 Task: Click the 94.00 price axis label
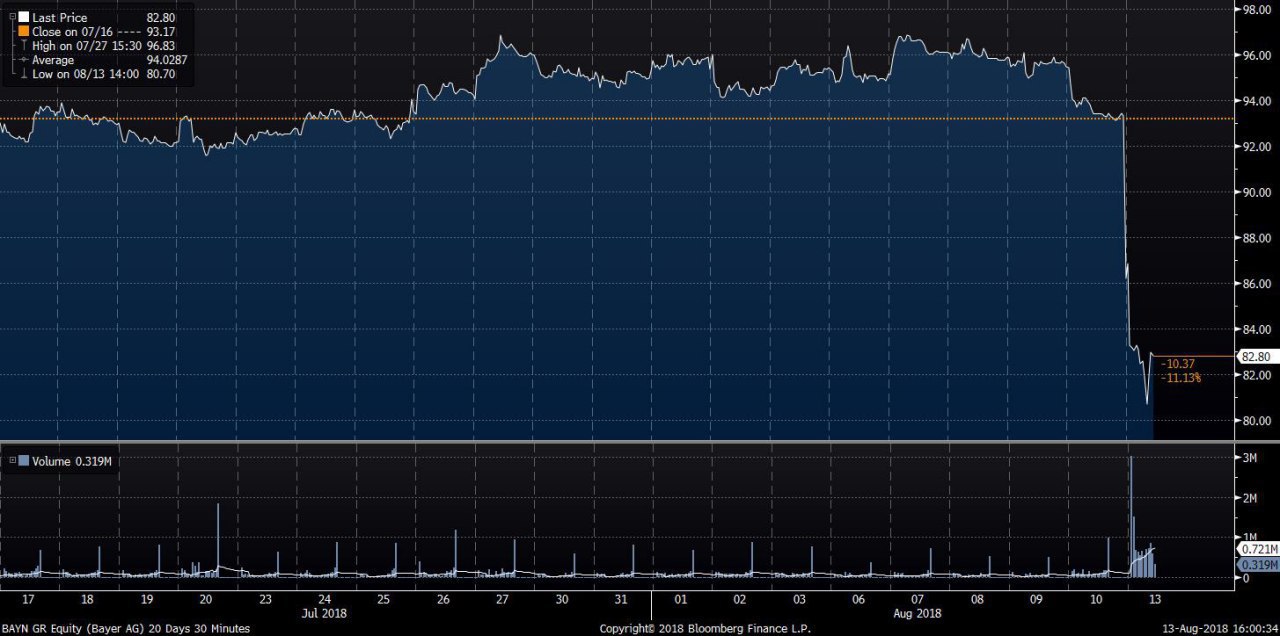(1256, 101)
